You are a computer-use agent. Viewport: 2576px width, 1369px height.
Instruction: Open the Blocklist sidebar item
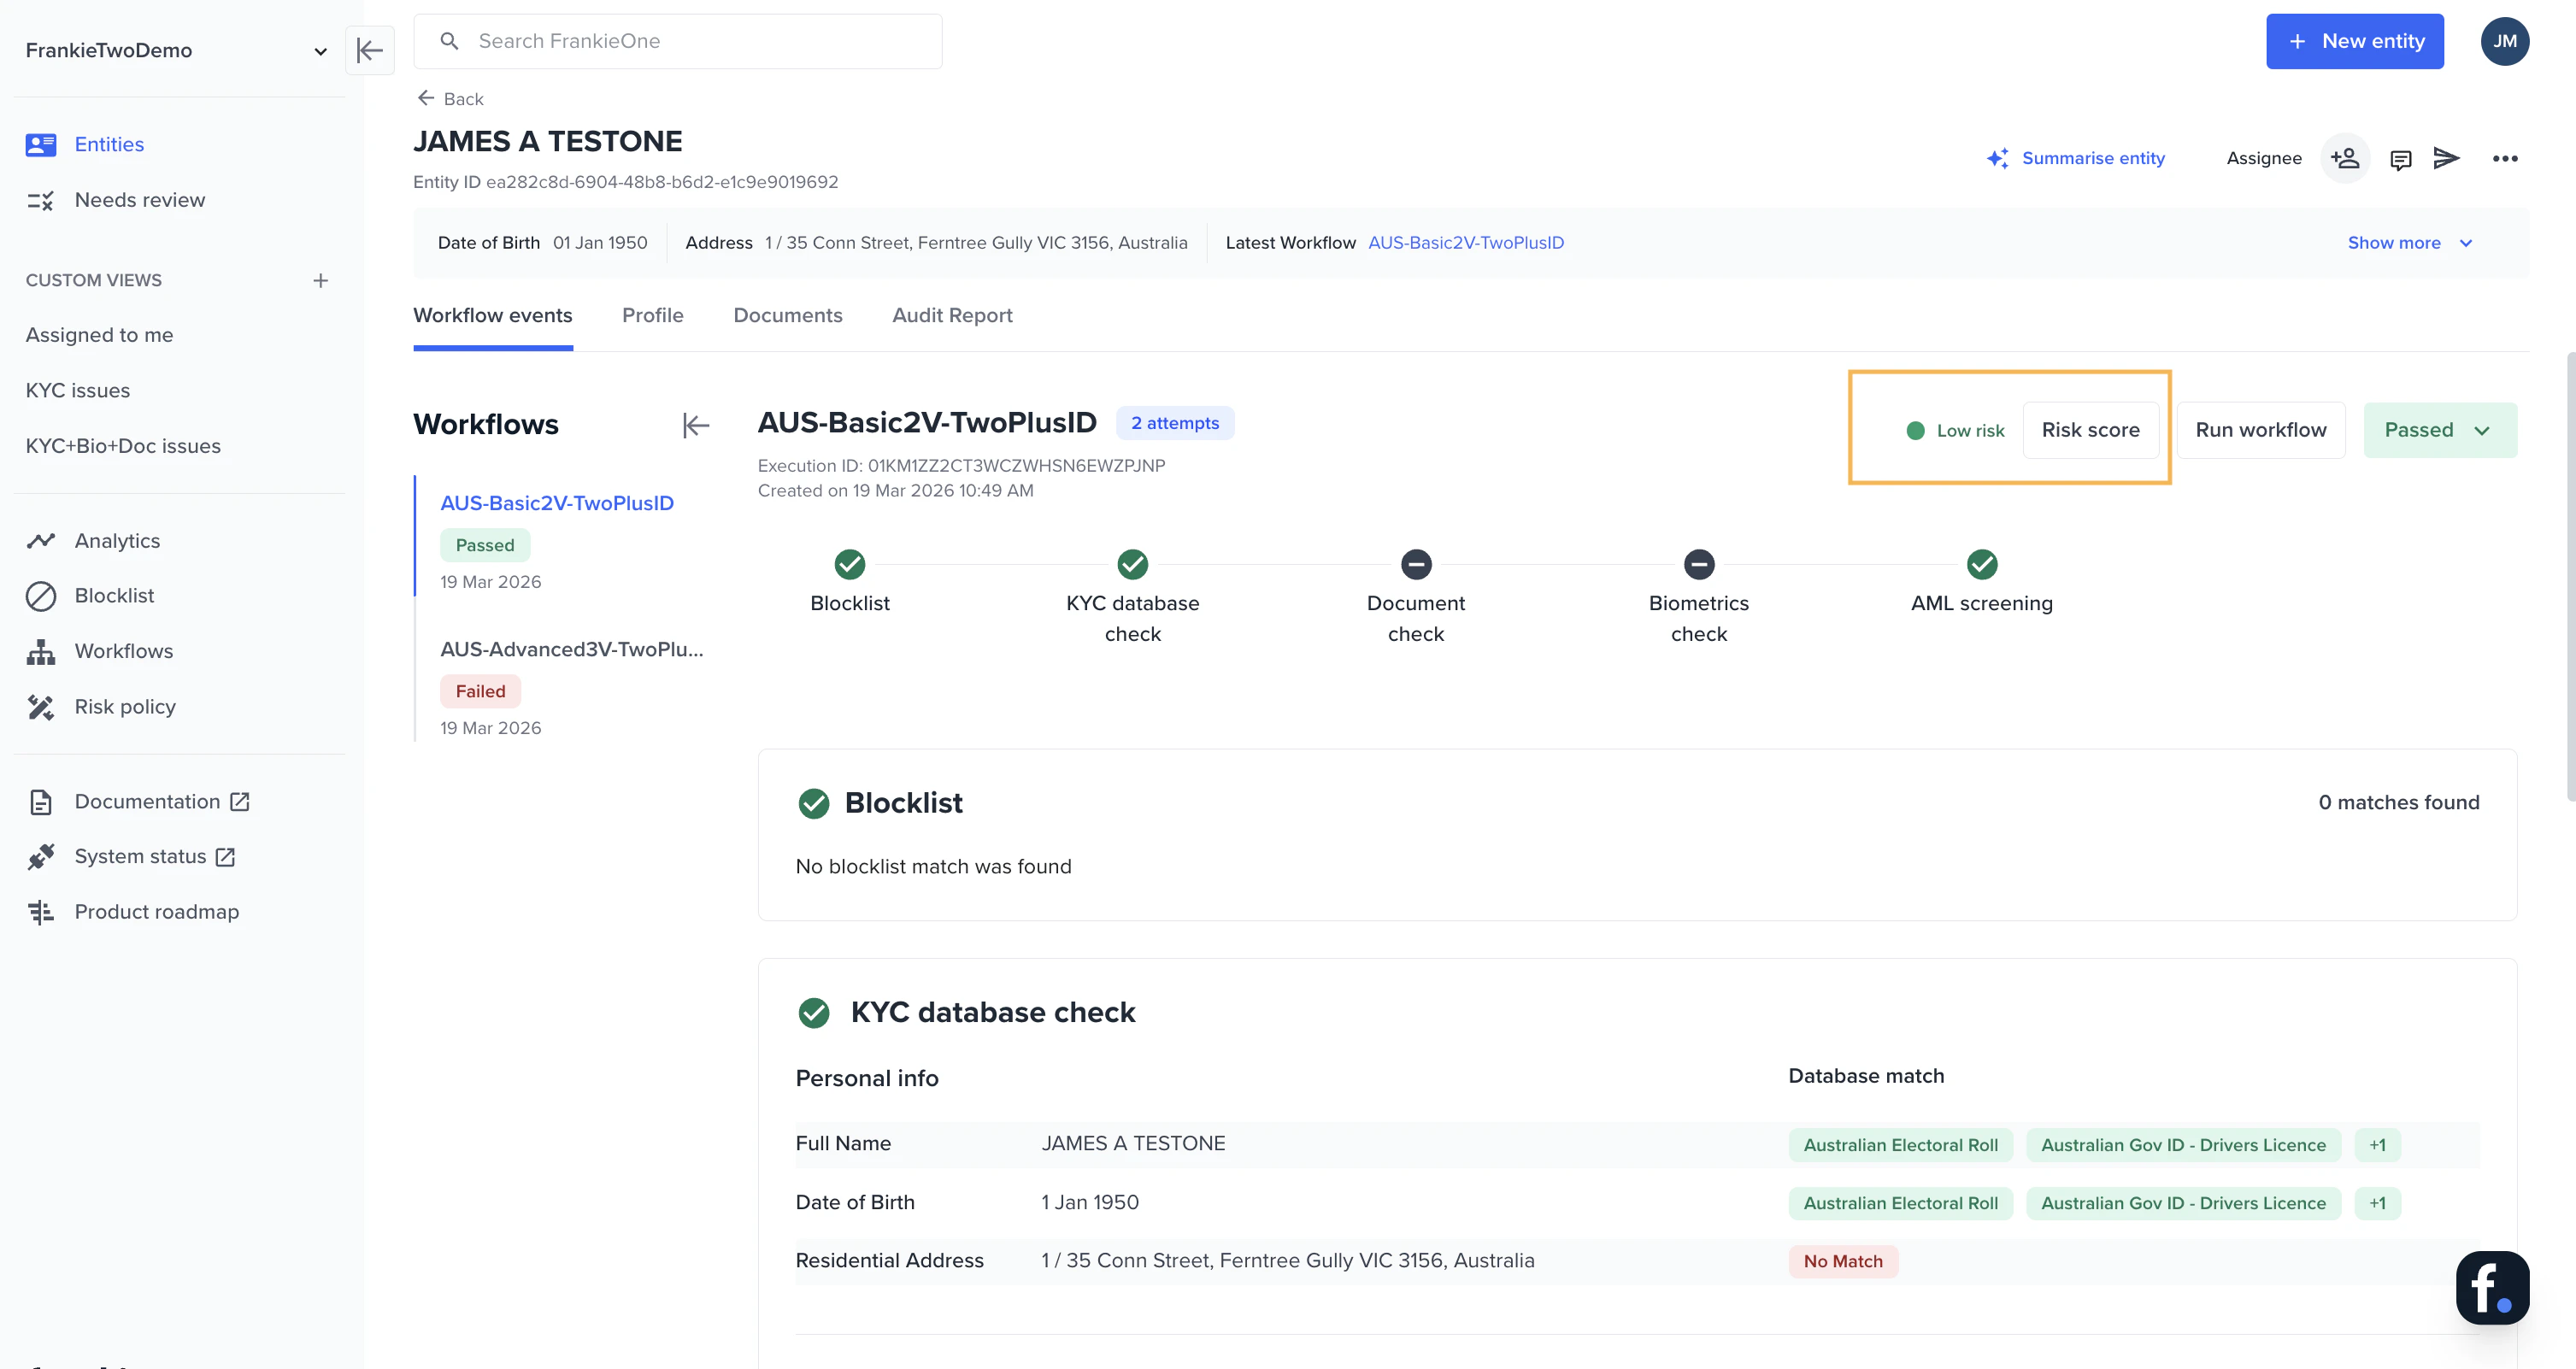114,596
